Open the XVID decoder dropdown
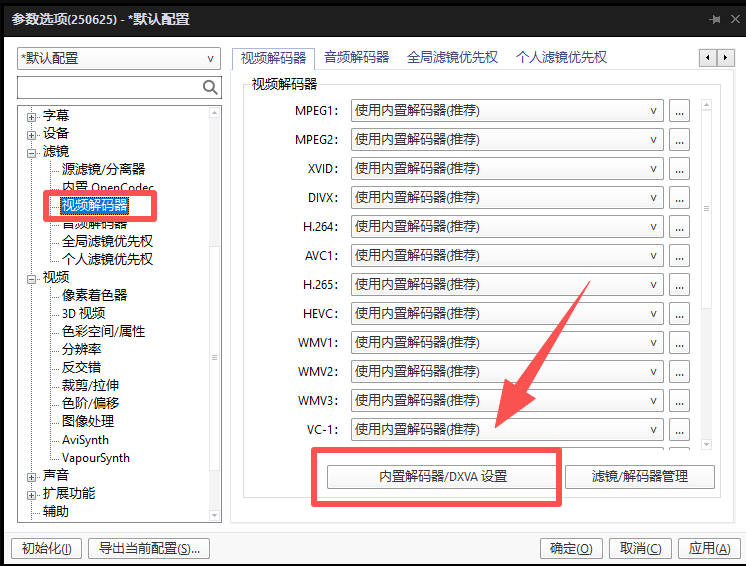This screenshot has height=566, width=746. 507,169
